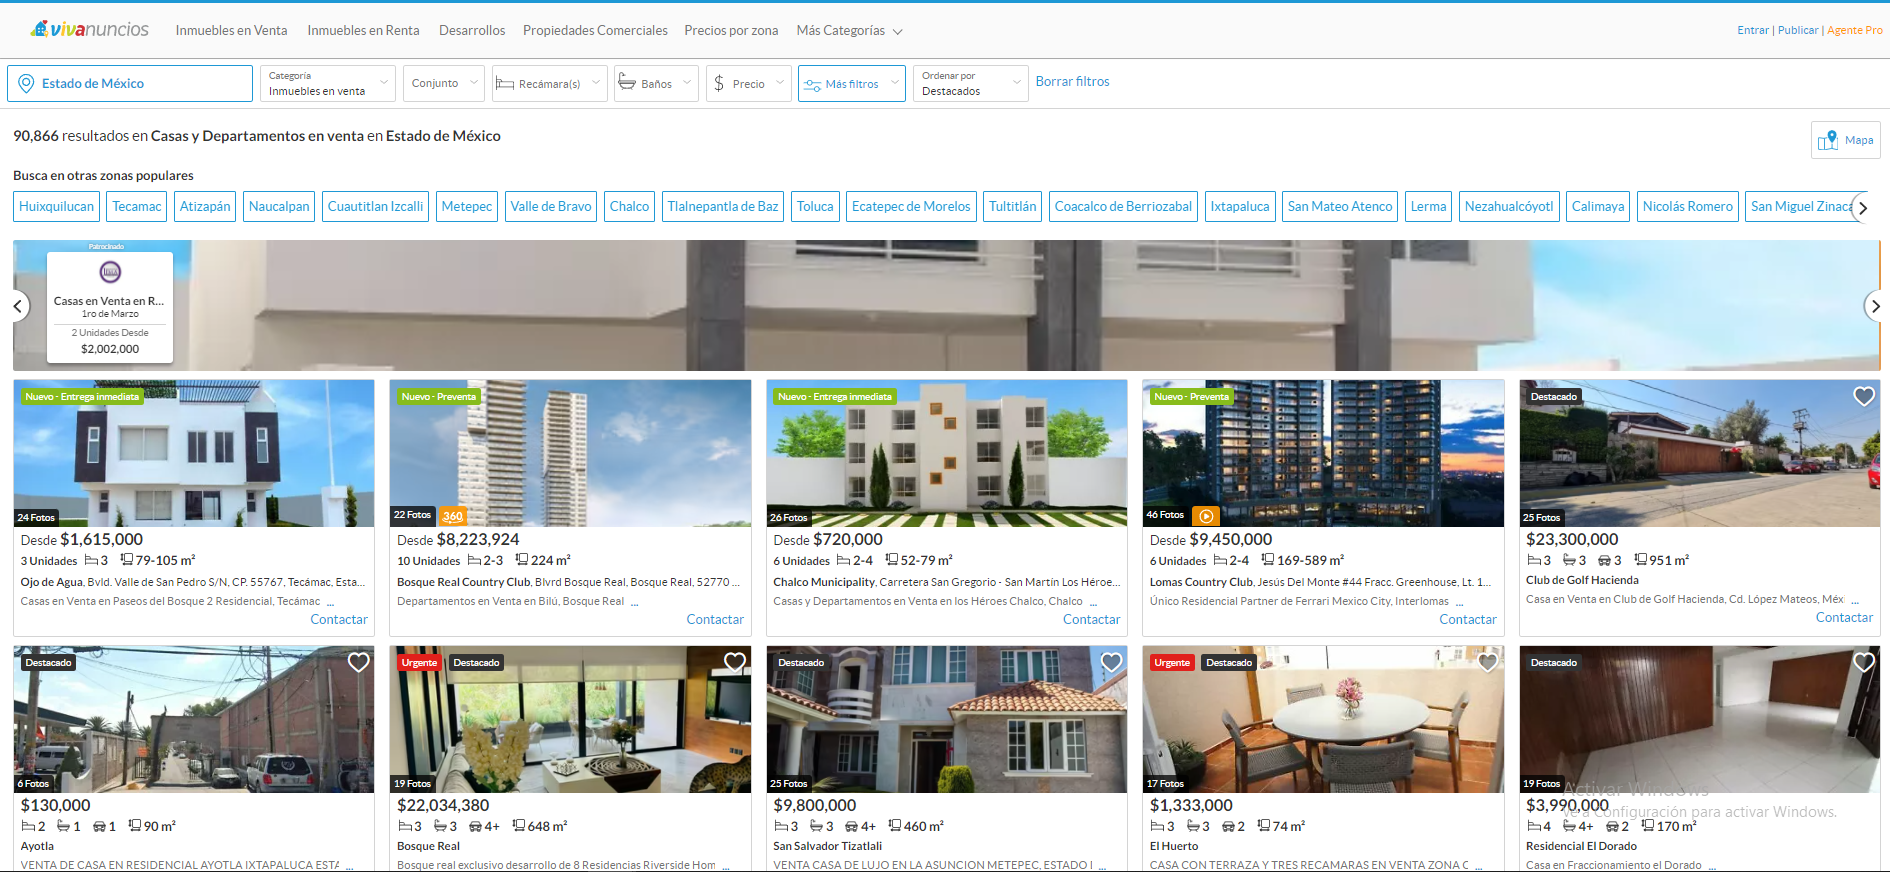Select the Chalco zone chip

[x=629, y=207]
